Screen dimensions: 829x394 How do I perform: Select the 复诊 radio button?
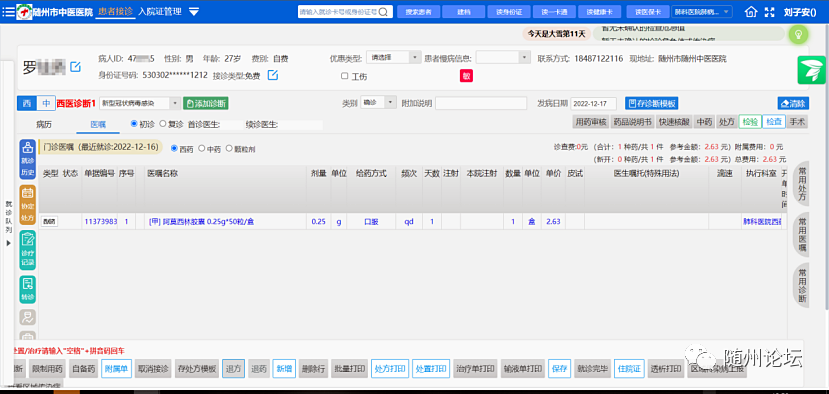[x=163, y=124]
